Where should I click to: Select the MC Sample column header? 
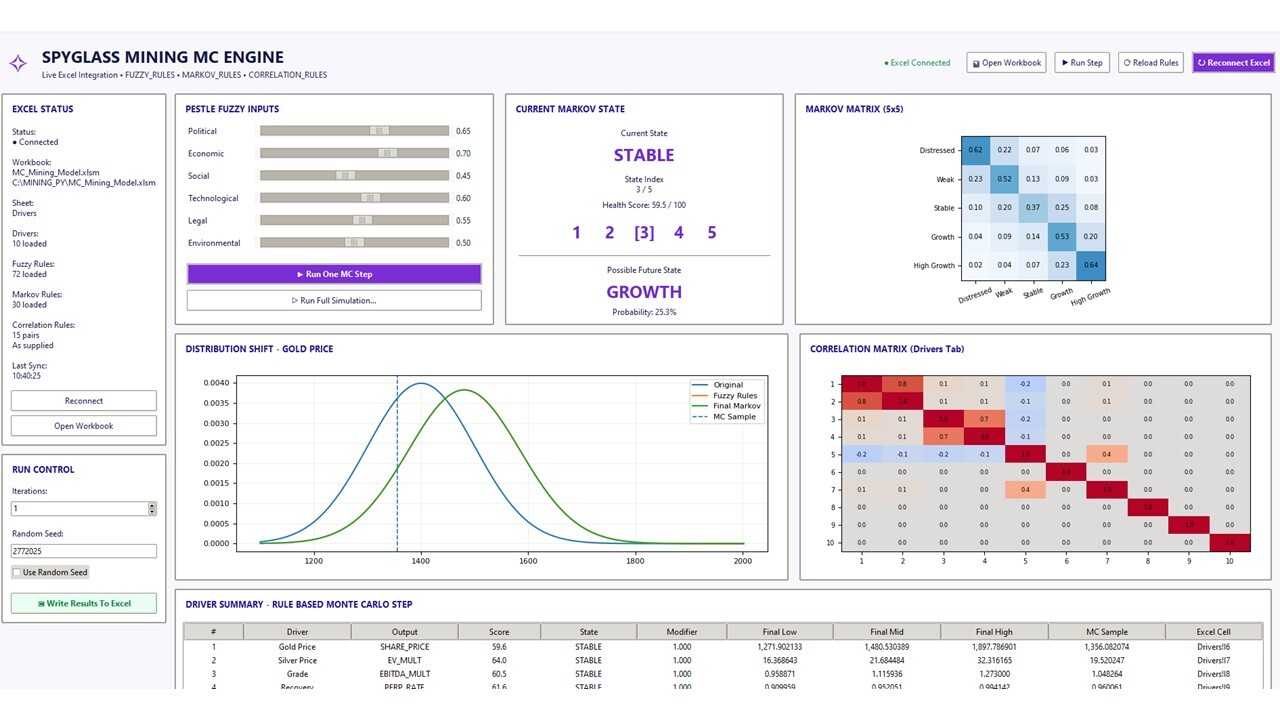pos(1107,632)
